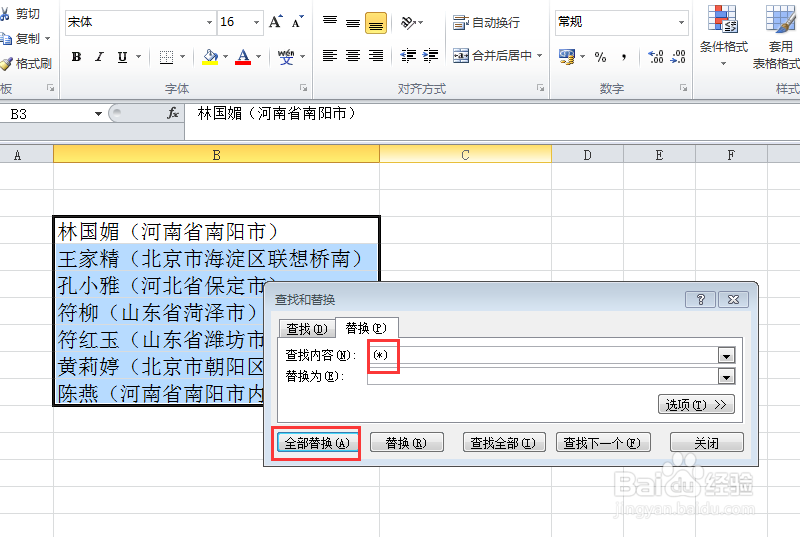Select the Format Painter (格式刷) brush
The image size is (800, 537).
pyautogui.click(x=6, y=64)
